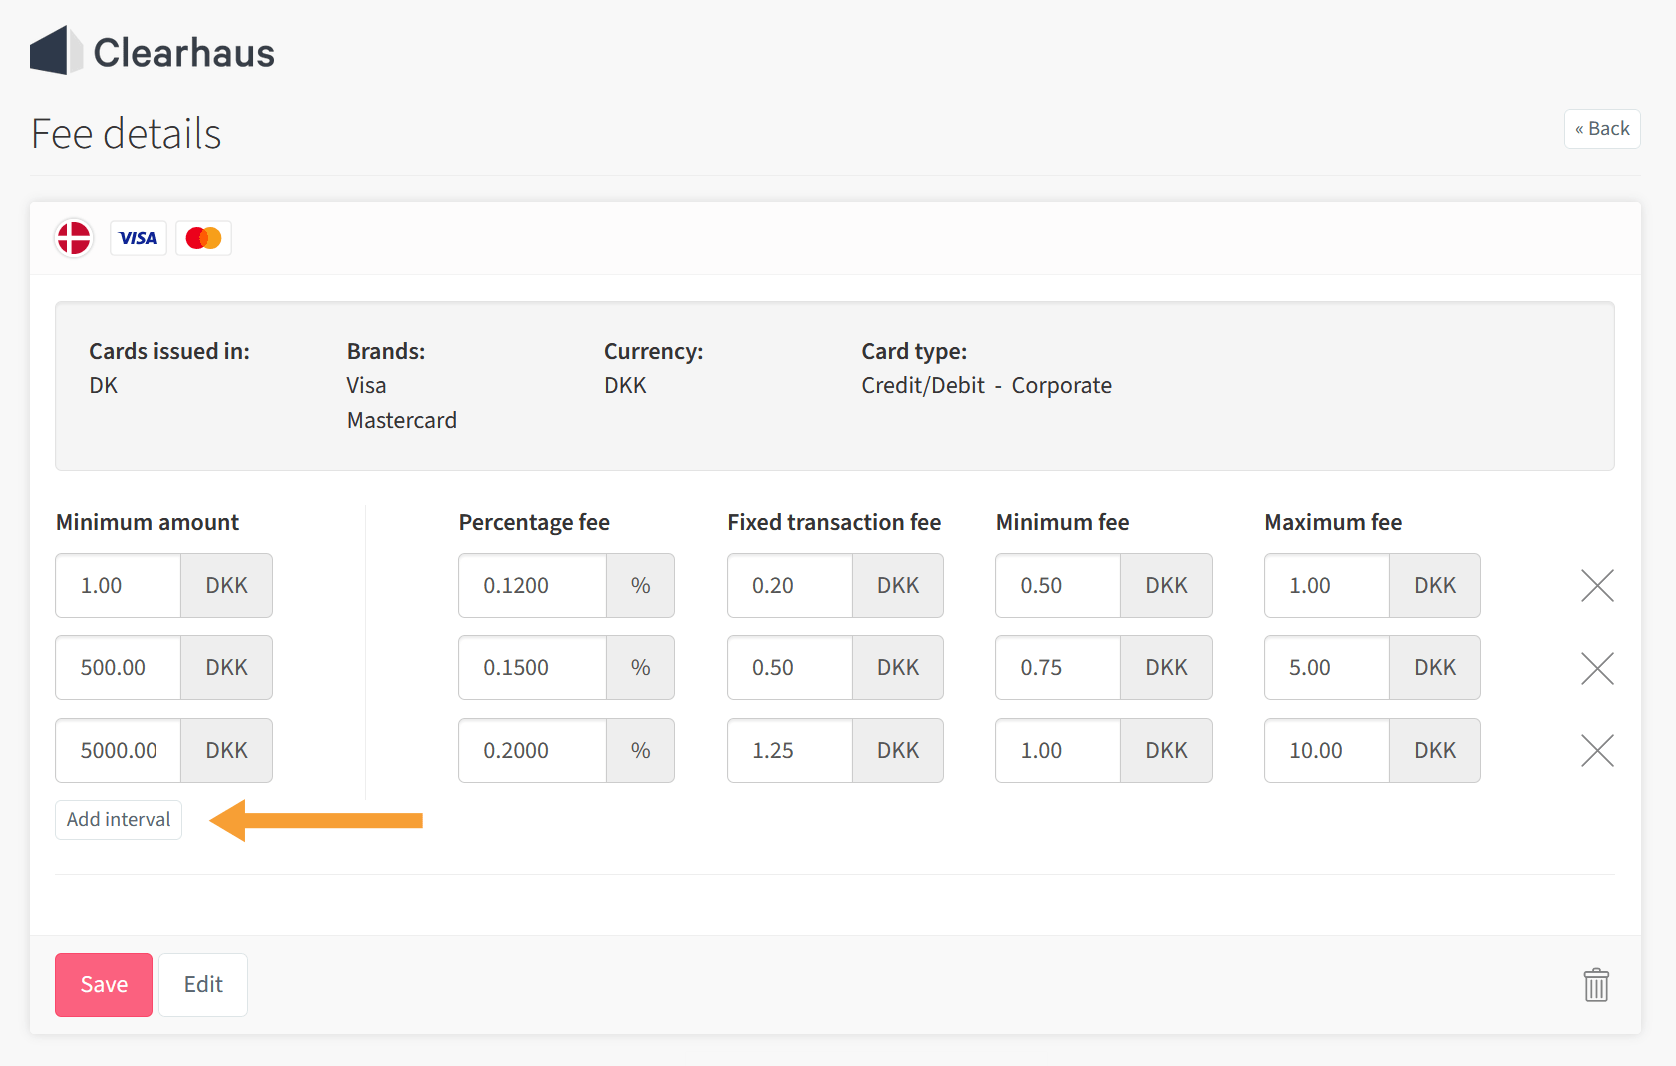Click the % suffix beside 0.1200

click(x=640, y=586)
